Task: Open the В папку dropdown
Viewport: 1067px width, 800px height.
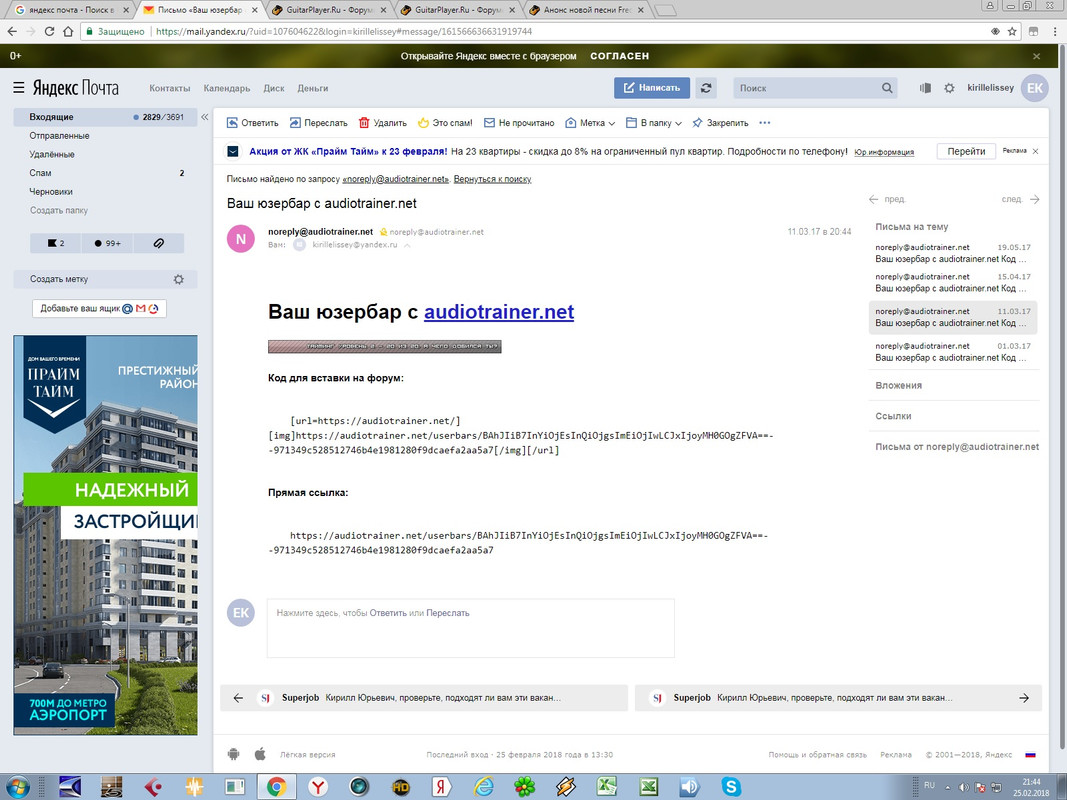Action: 653,123
